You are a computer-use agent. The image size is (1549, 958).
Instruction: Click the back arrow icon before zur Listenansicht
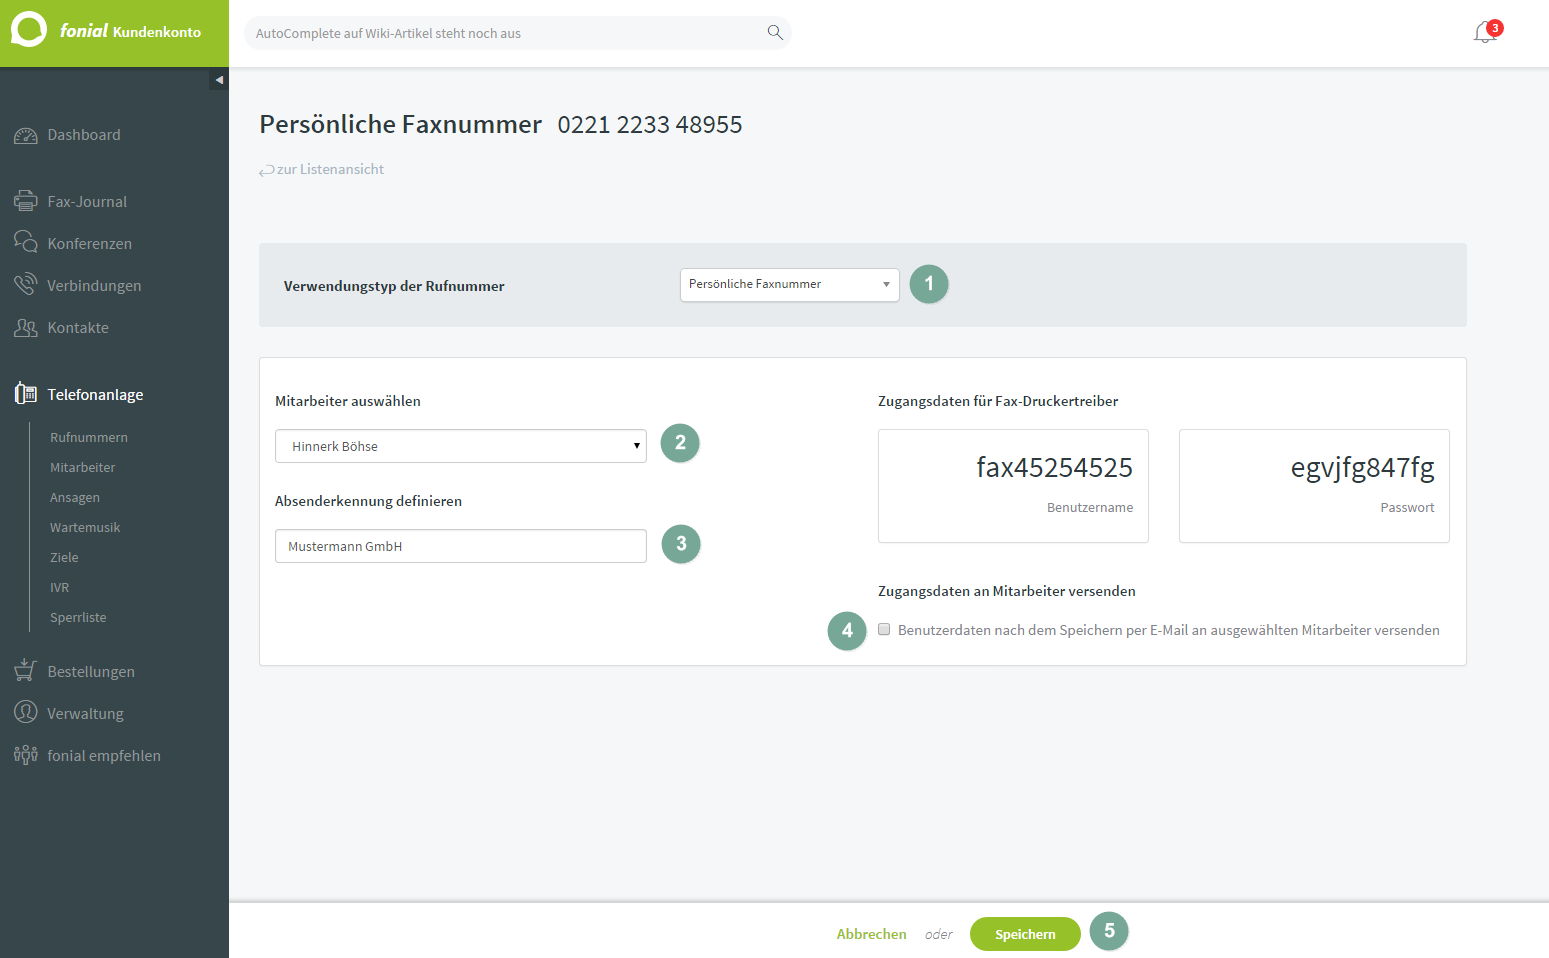(x=266, y=171)
